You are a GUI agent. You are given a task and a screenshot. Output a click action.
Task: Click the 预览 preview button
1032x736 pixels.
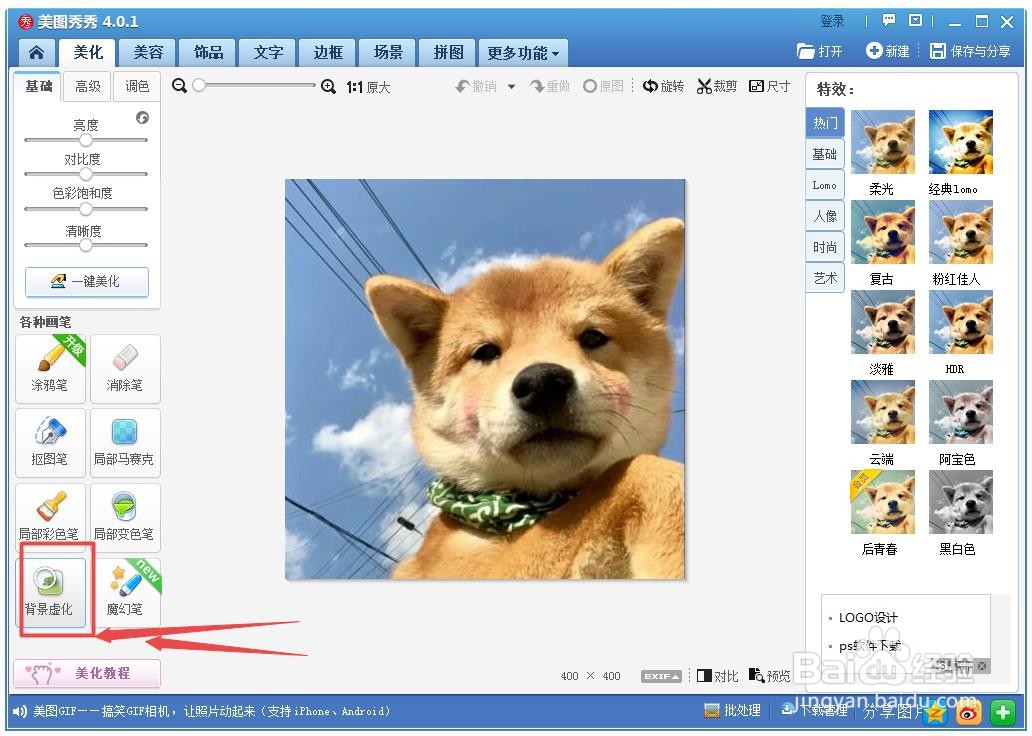pyautogui.click(x=769, y=676)
